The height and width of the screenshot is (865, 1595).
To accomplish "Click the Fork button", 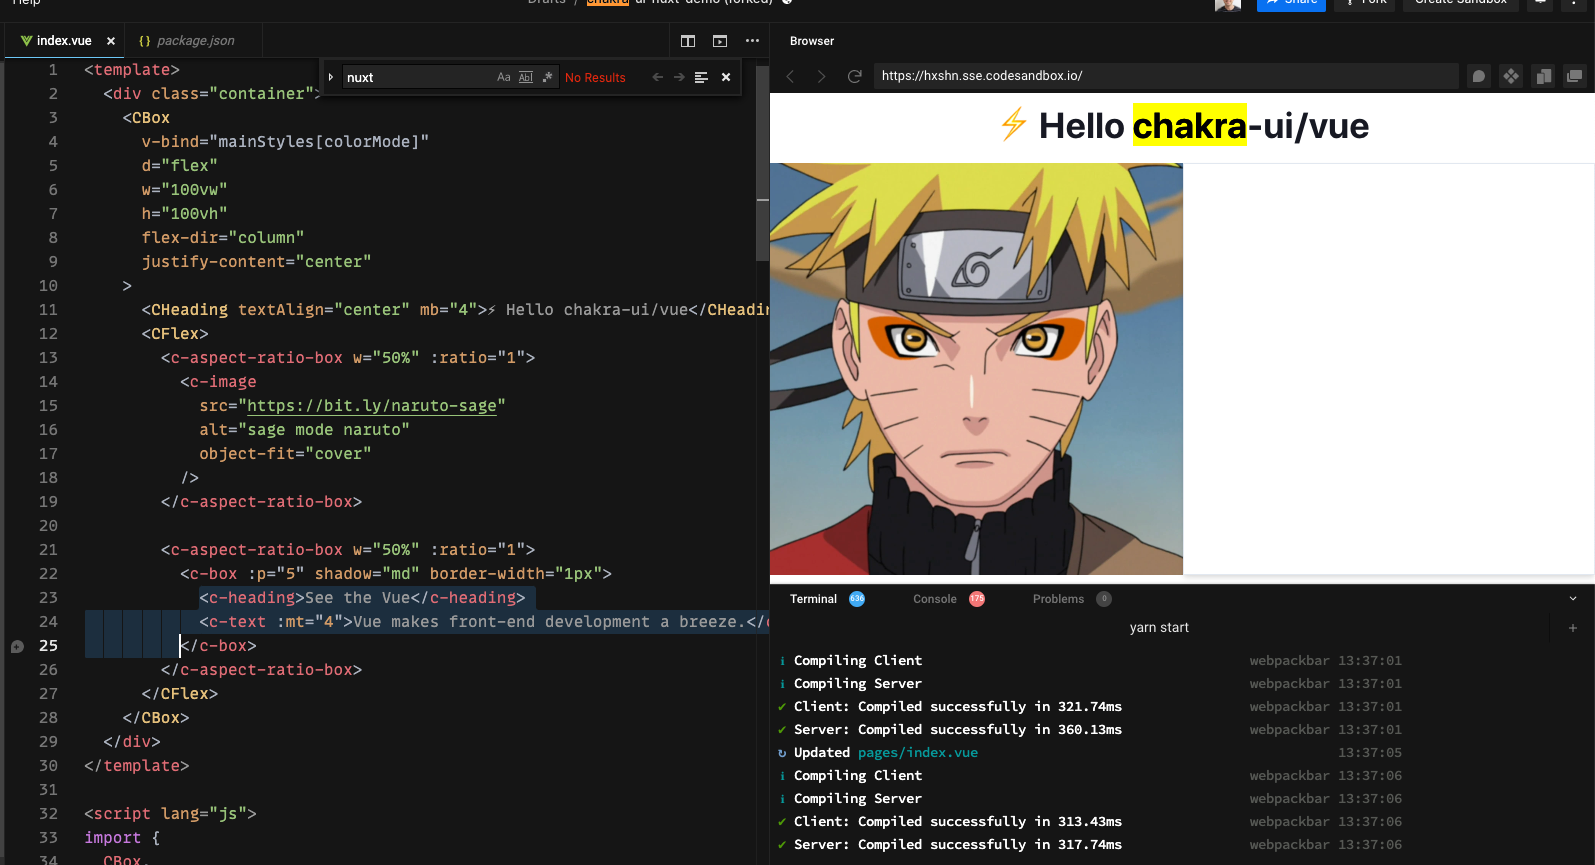I will (1365, 3).
